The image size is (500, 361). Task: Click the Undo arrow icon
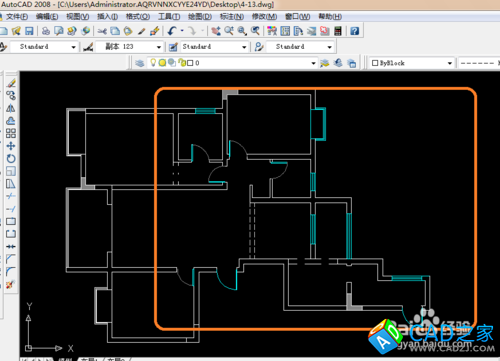[x=172, y=31]
